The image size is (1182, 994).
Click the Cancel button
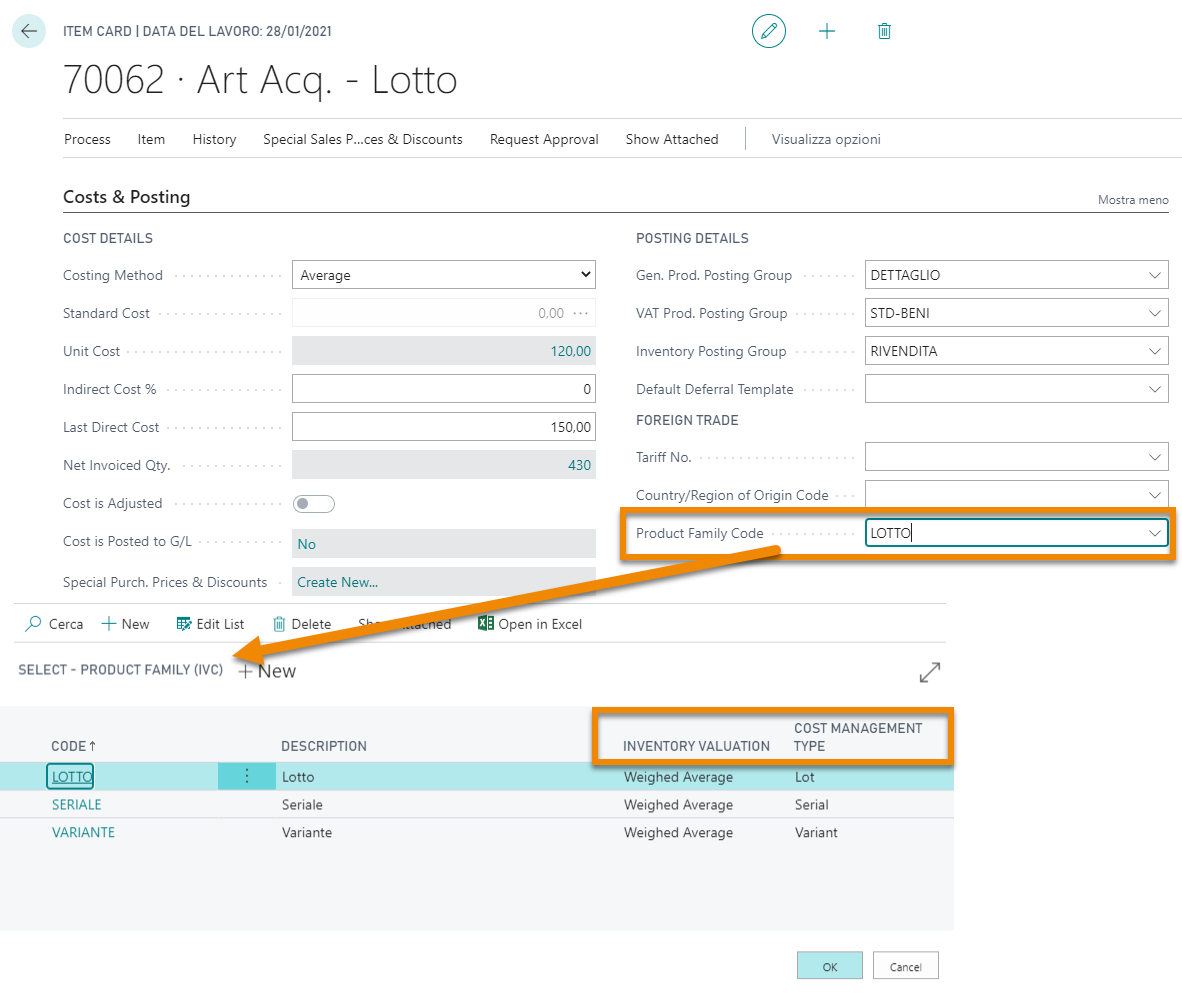click(905, 966)
